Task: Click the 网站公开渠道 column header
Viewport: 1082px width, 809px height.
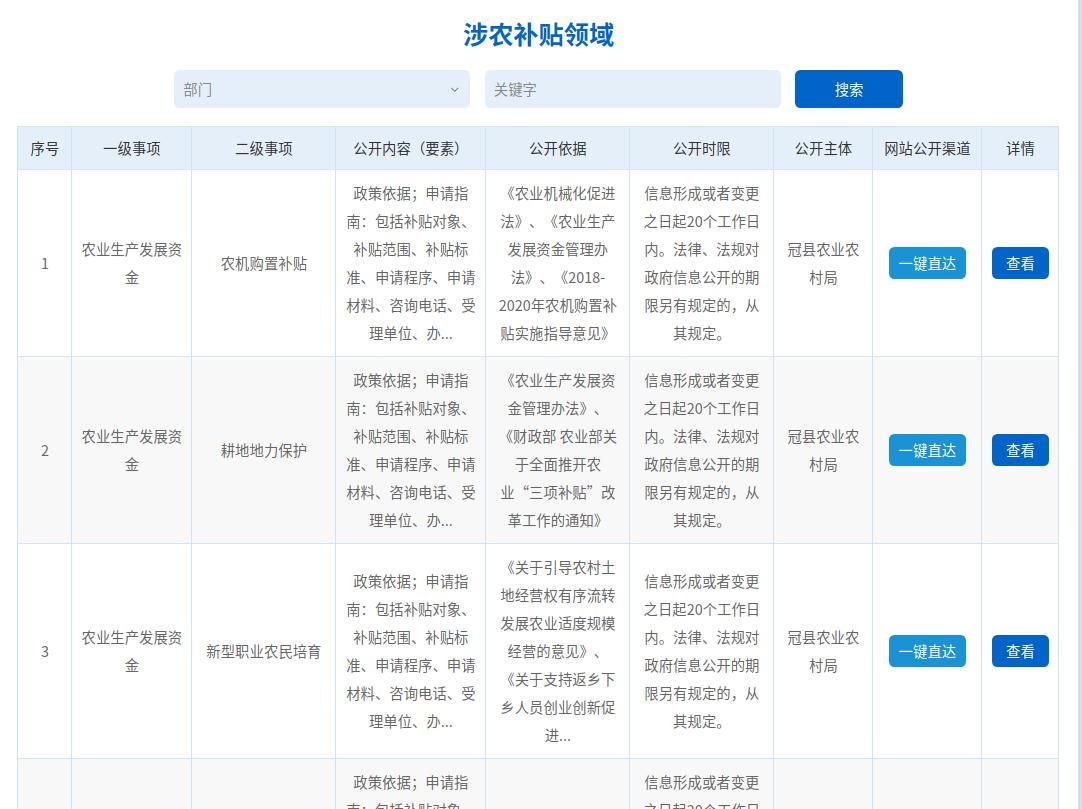Action: pos(927,148)
